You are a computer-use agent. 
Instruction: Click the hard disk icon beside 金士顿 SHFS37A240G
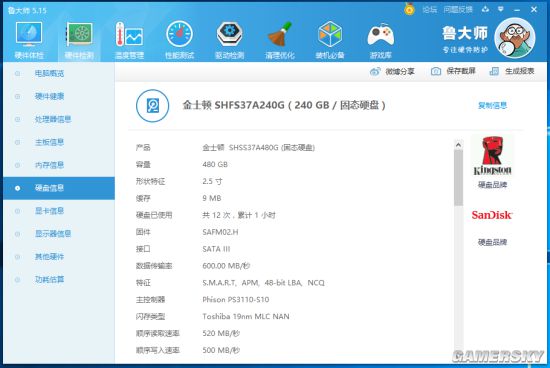pyautogui.click(x=153, y=106)
